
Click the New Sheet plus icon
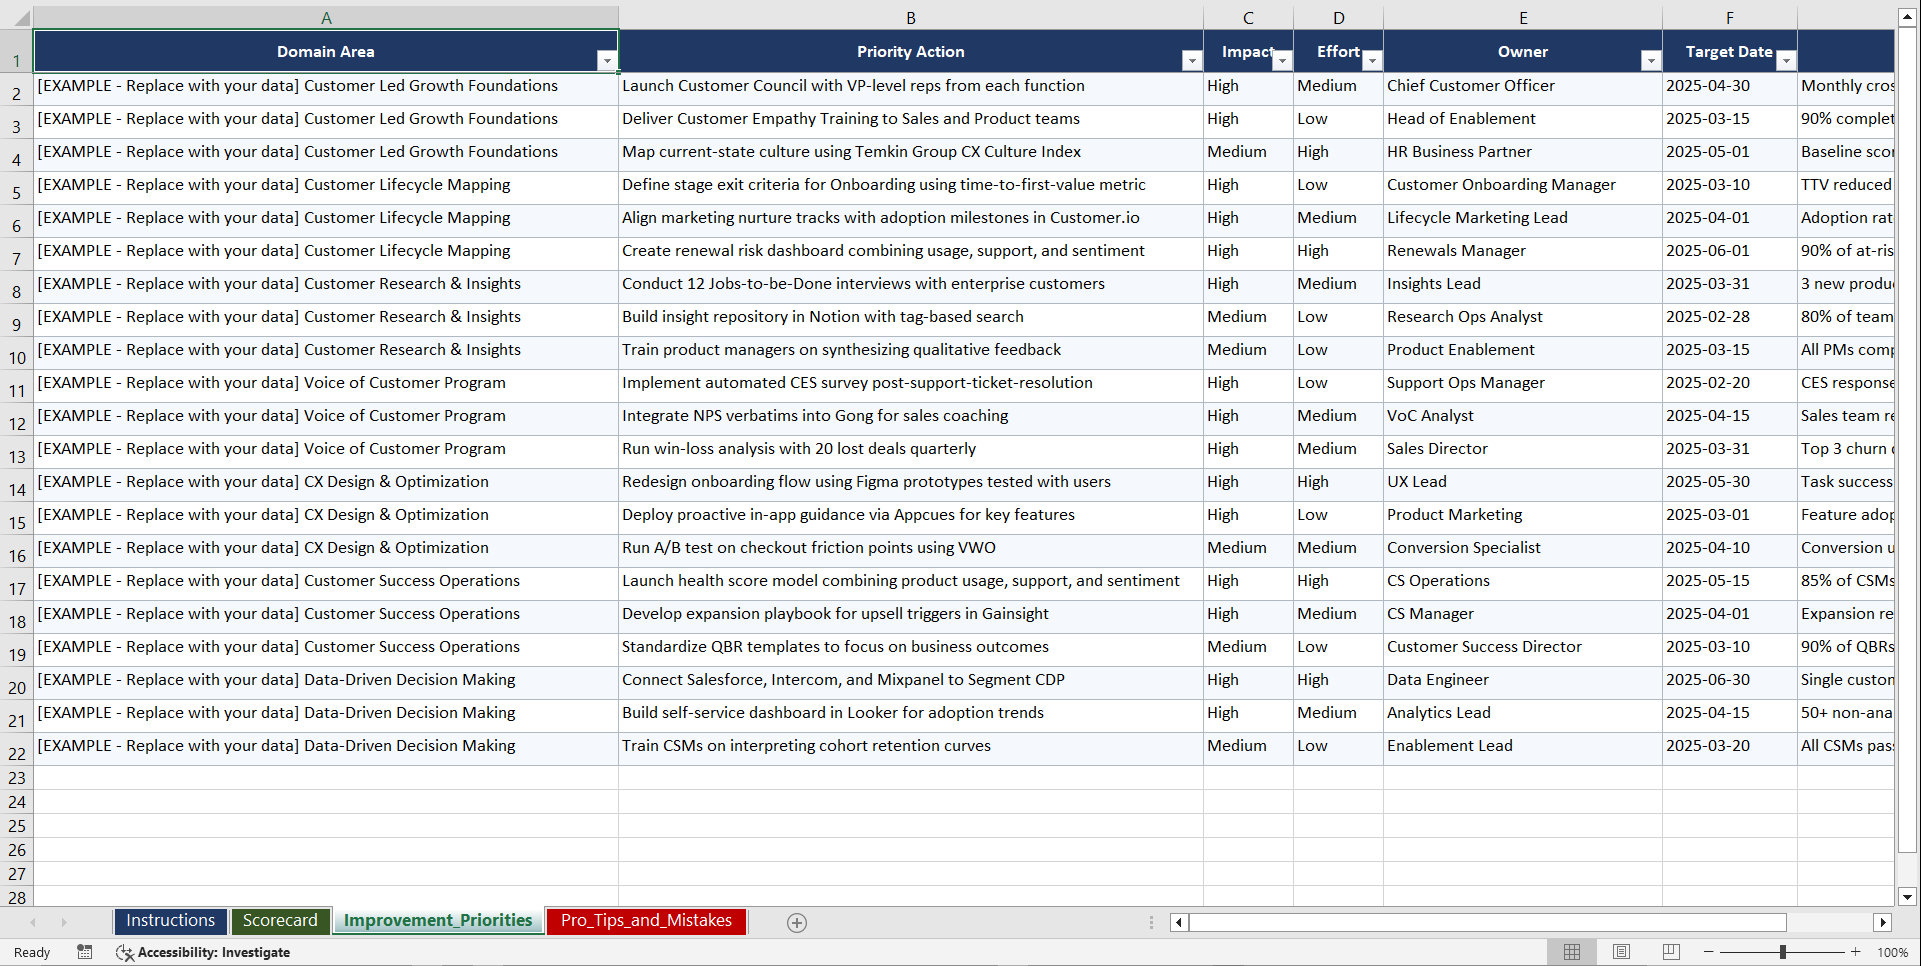click(x=796, y=922)
